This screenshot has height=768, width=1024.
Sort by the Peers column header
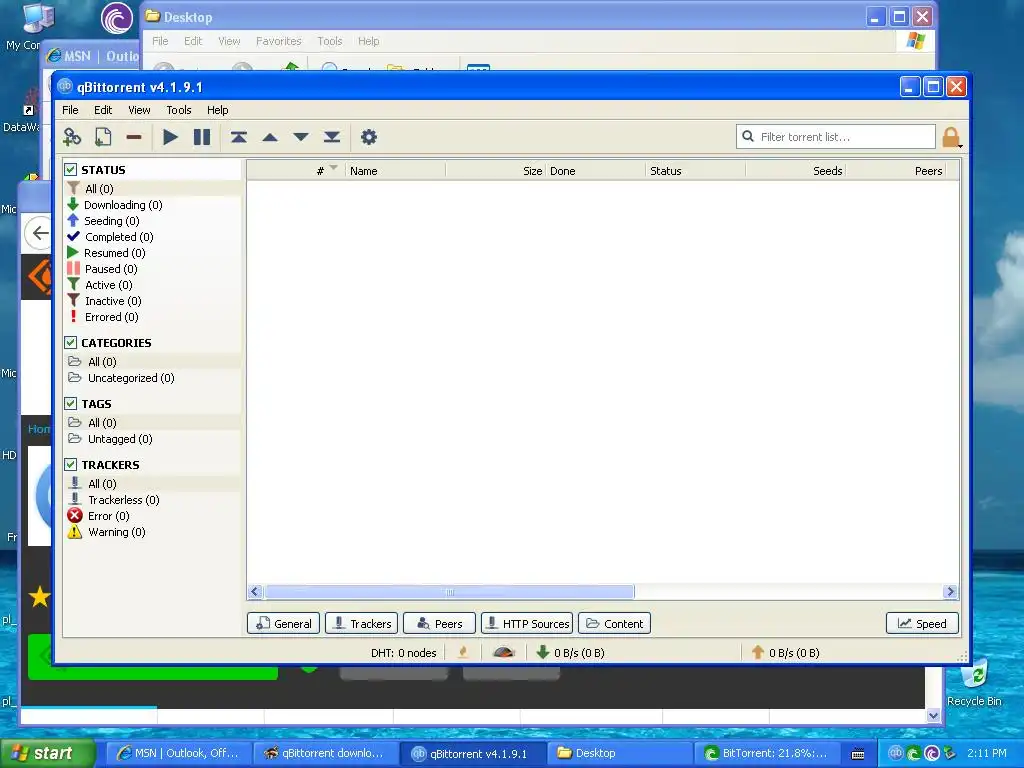point(895,170)
